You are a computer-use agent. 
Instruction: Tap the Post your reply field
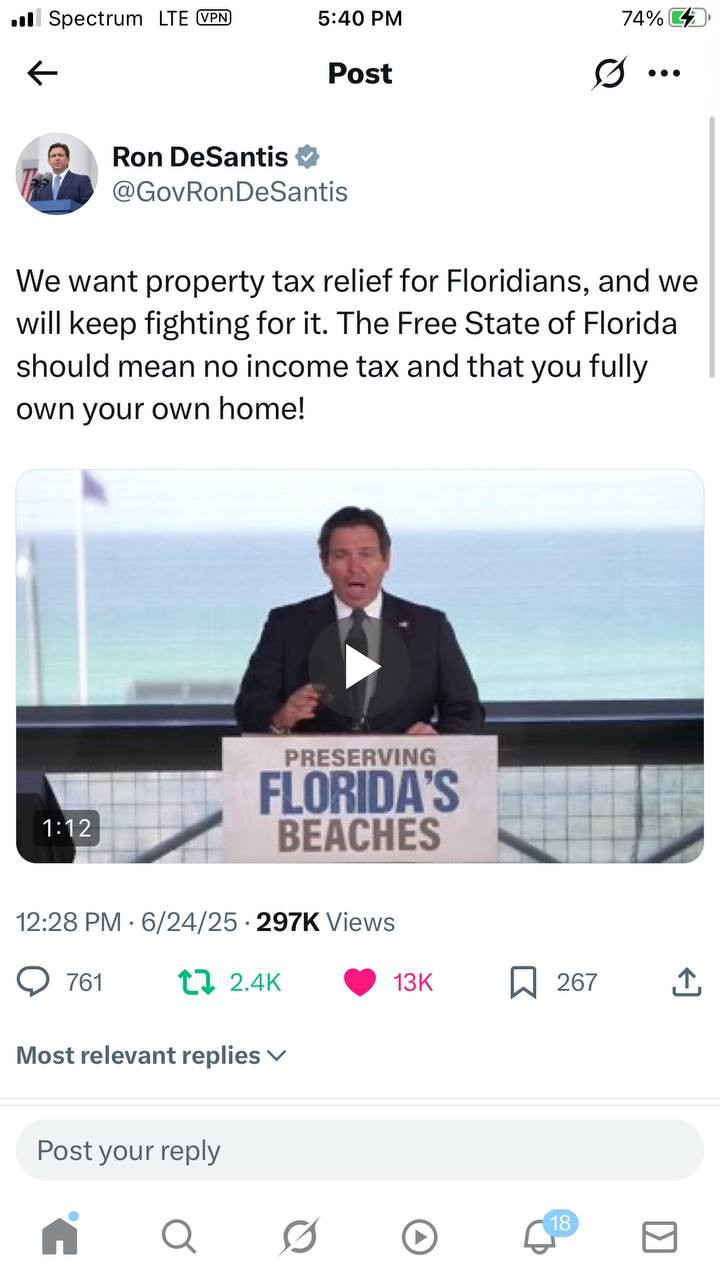360,1150
